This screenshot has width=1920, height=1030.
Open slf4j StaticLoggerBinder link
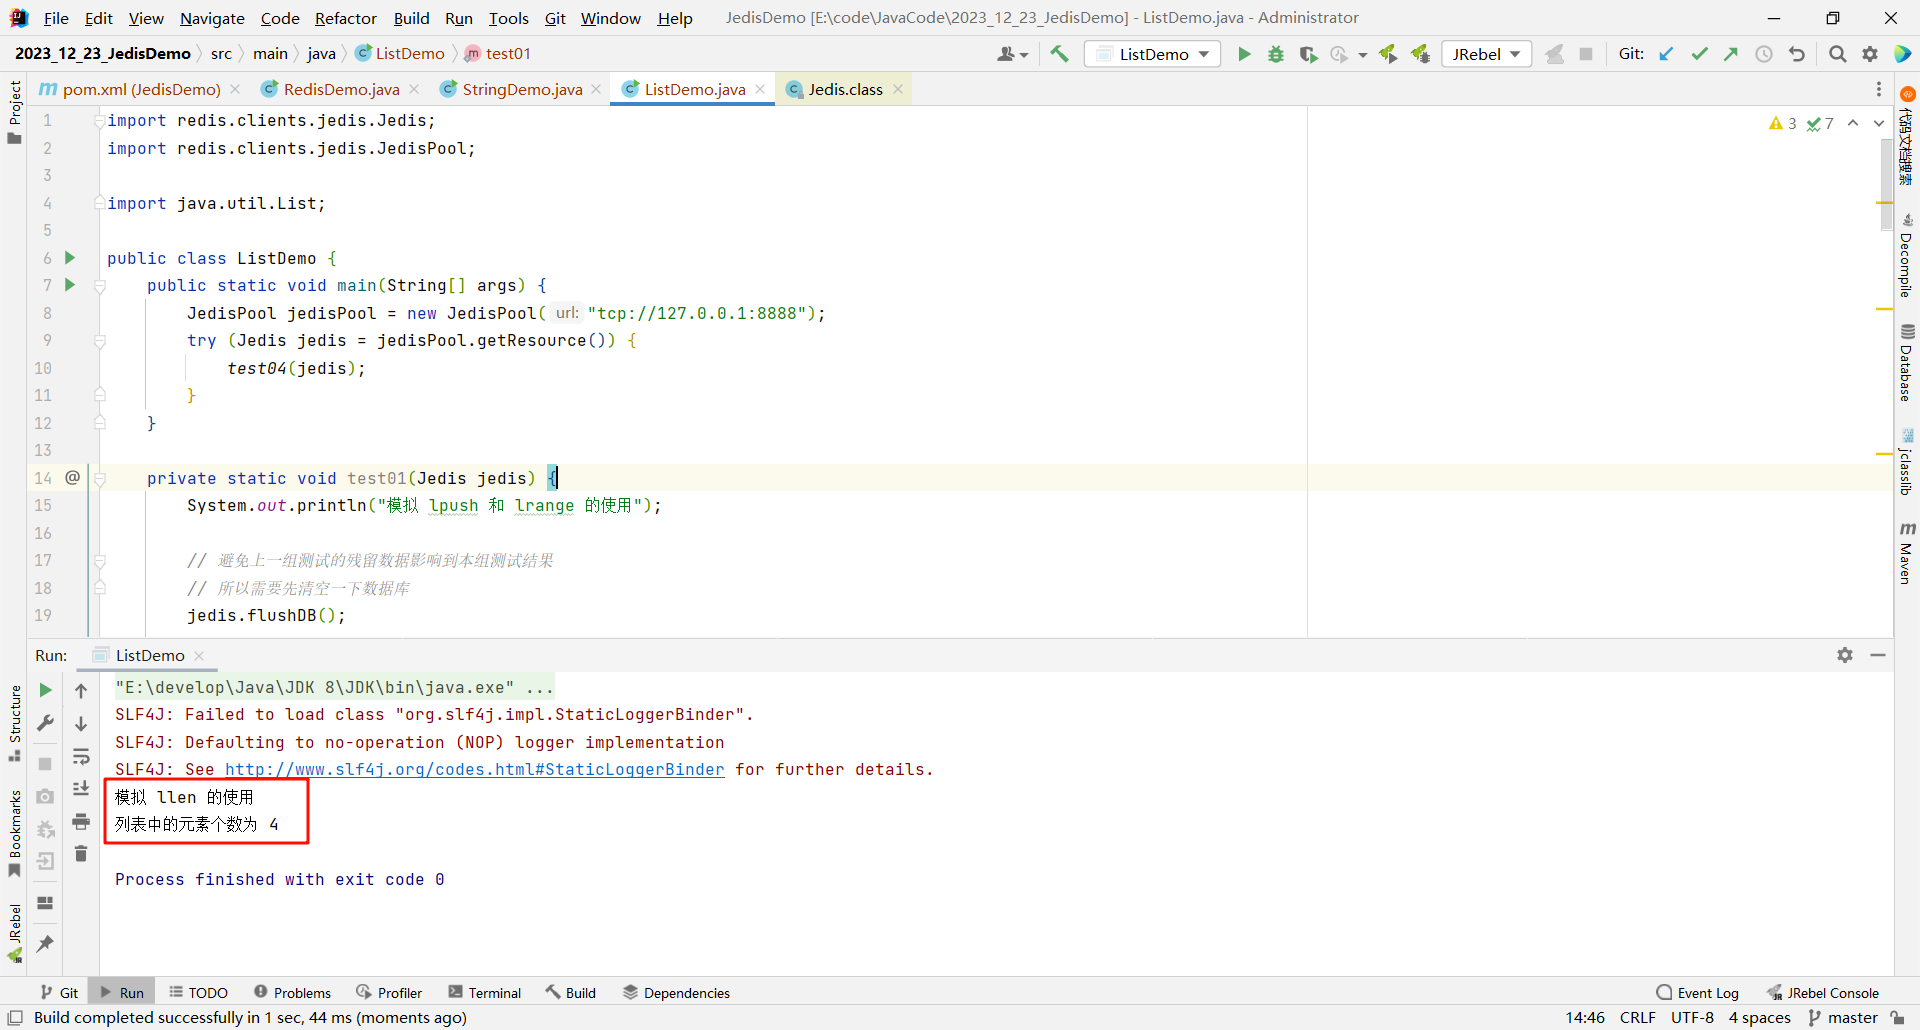[x=475, y=769]
